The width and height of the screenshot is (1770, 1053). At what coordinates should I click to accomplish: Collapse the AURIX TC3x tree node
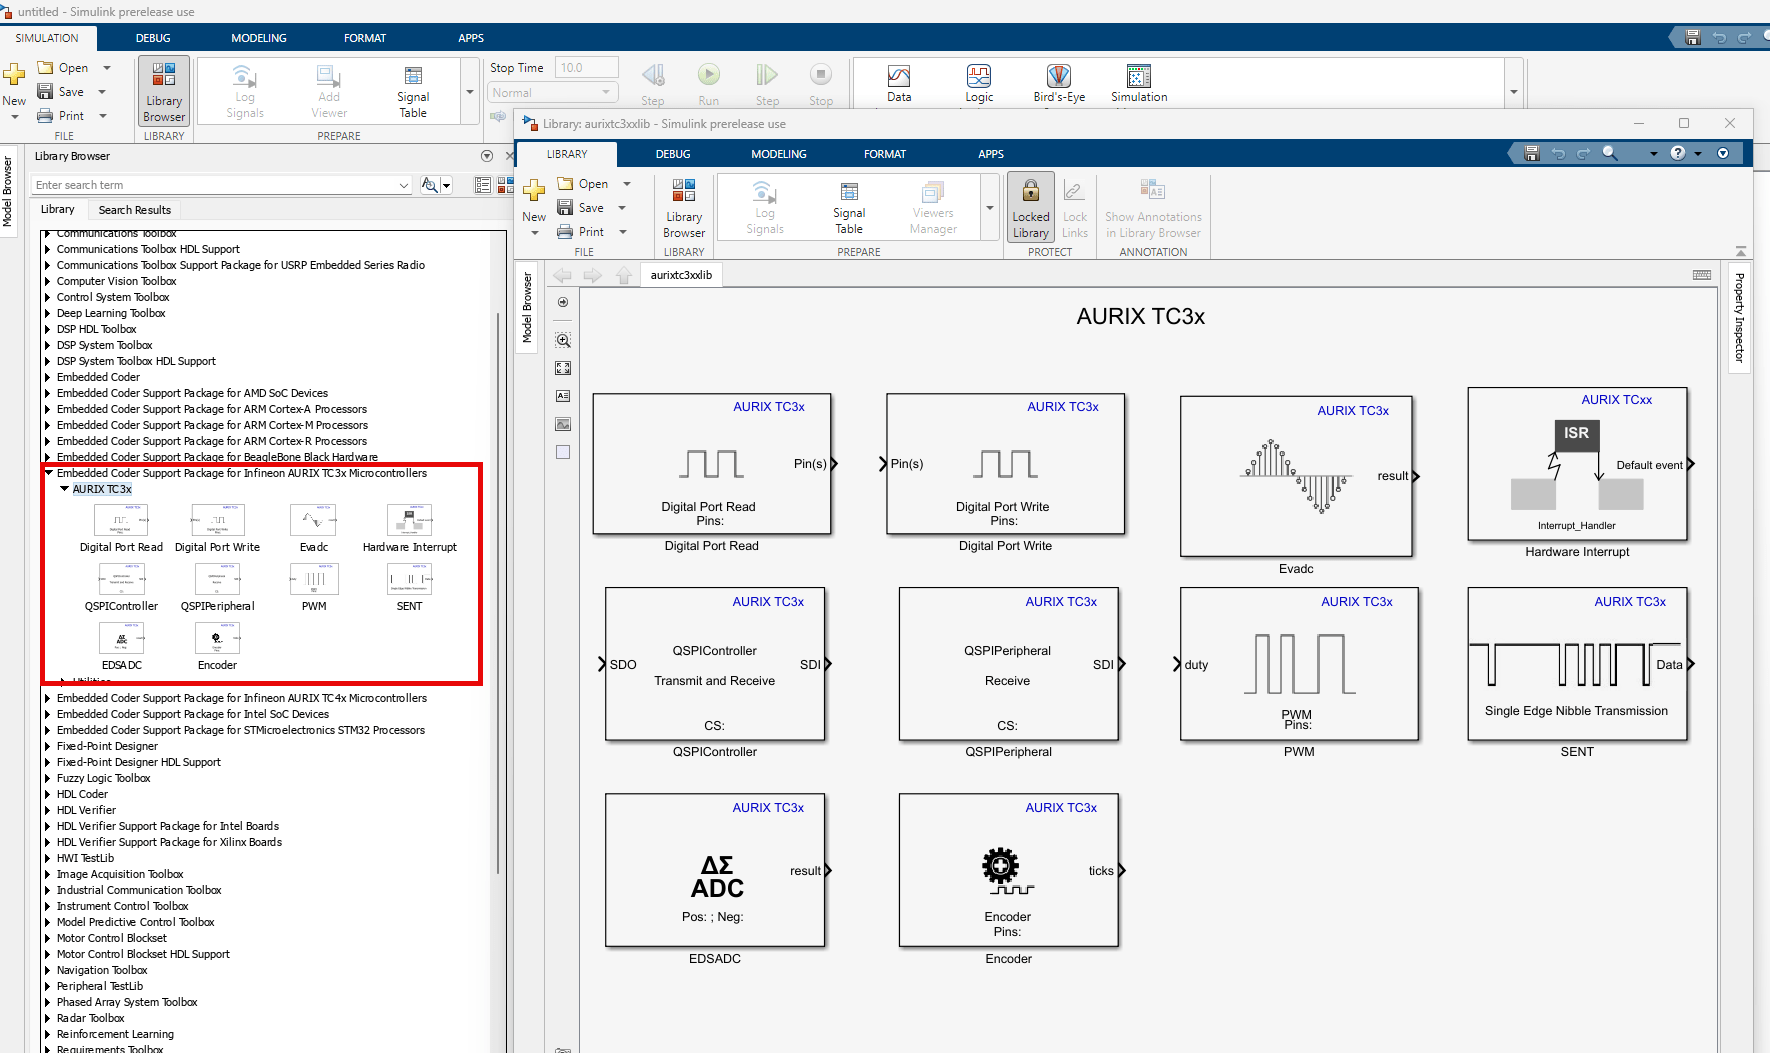point(65,489)
